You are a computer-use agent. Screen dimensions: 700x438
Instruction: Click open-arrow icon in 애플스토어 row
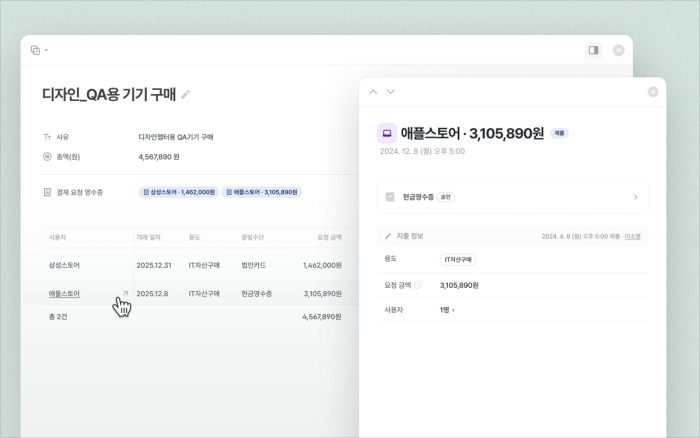125,293
